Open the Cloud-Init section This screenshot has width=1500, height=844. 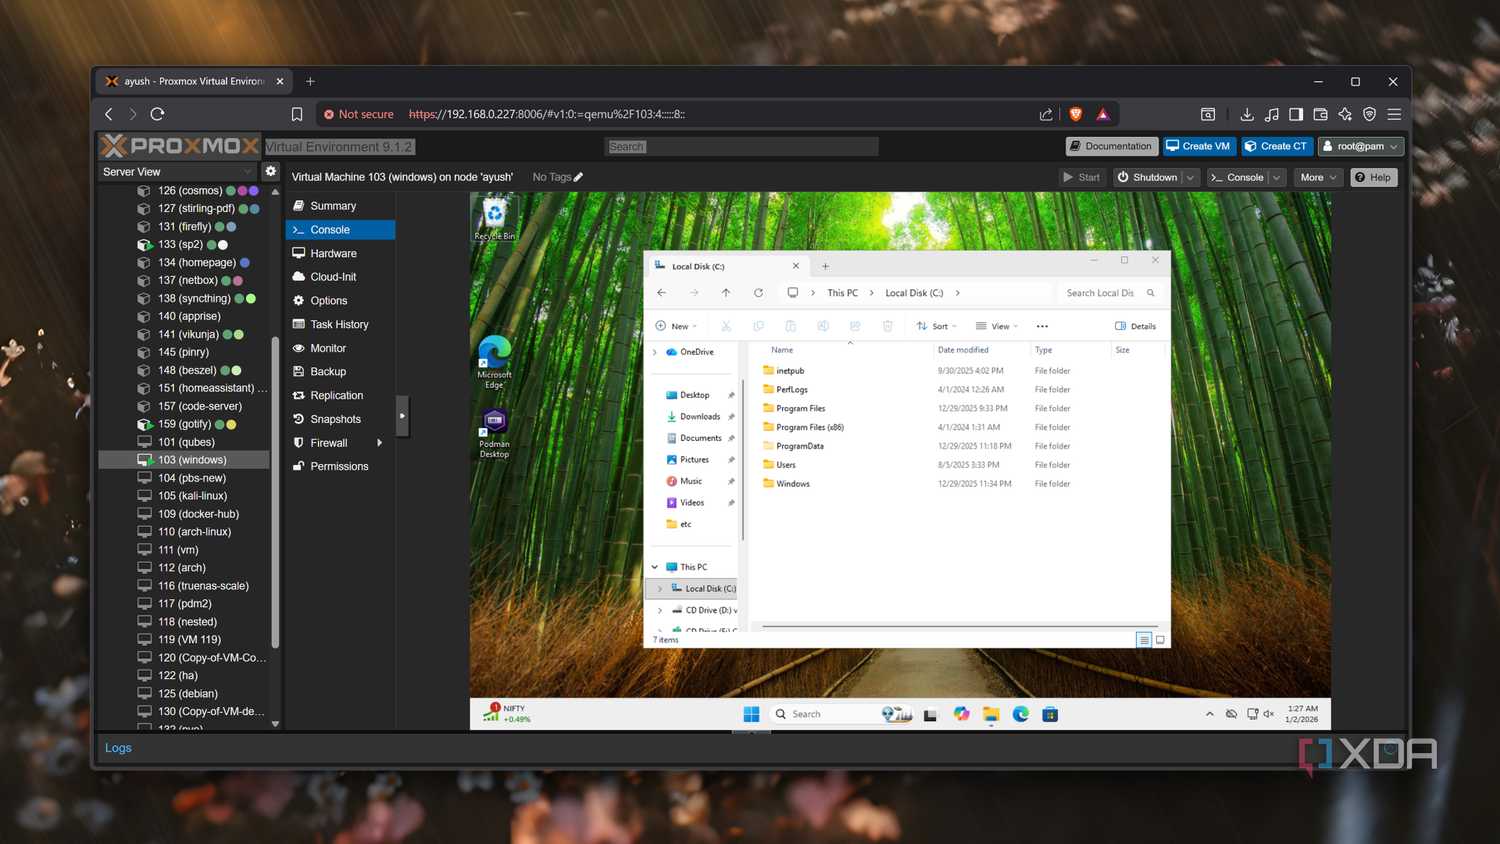click(340, 277)
